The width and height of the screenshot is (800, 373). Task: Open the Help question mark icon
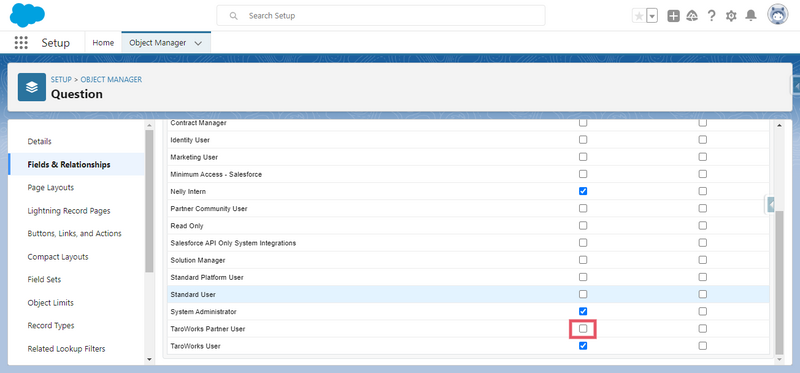(x=711, y=16)
